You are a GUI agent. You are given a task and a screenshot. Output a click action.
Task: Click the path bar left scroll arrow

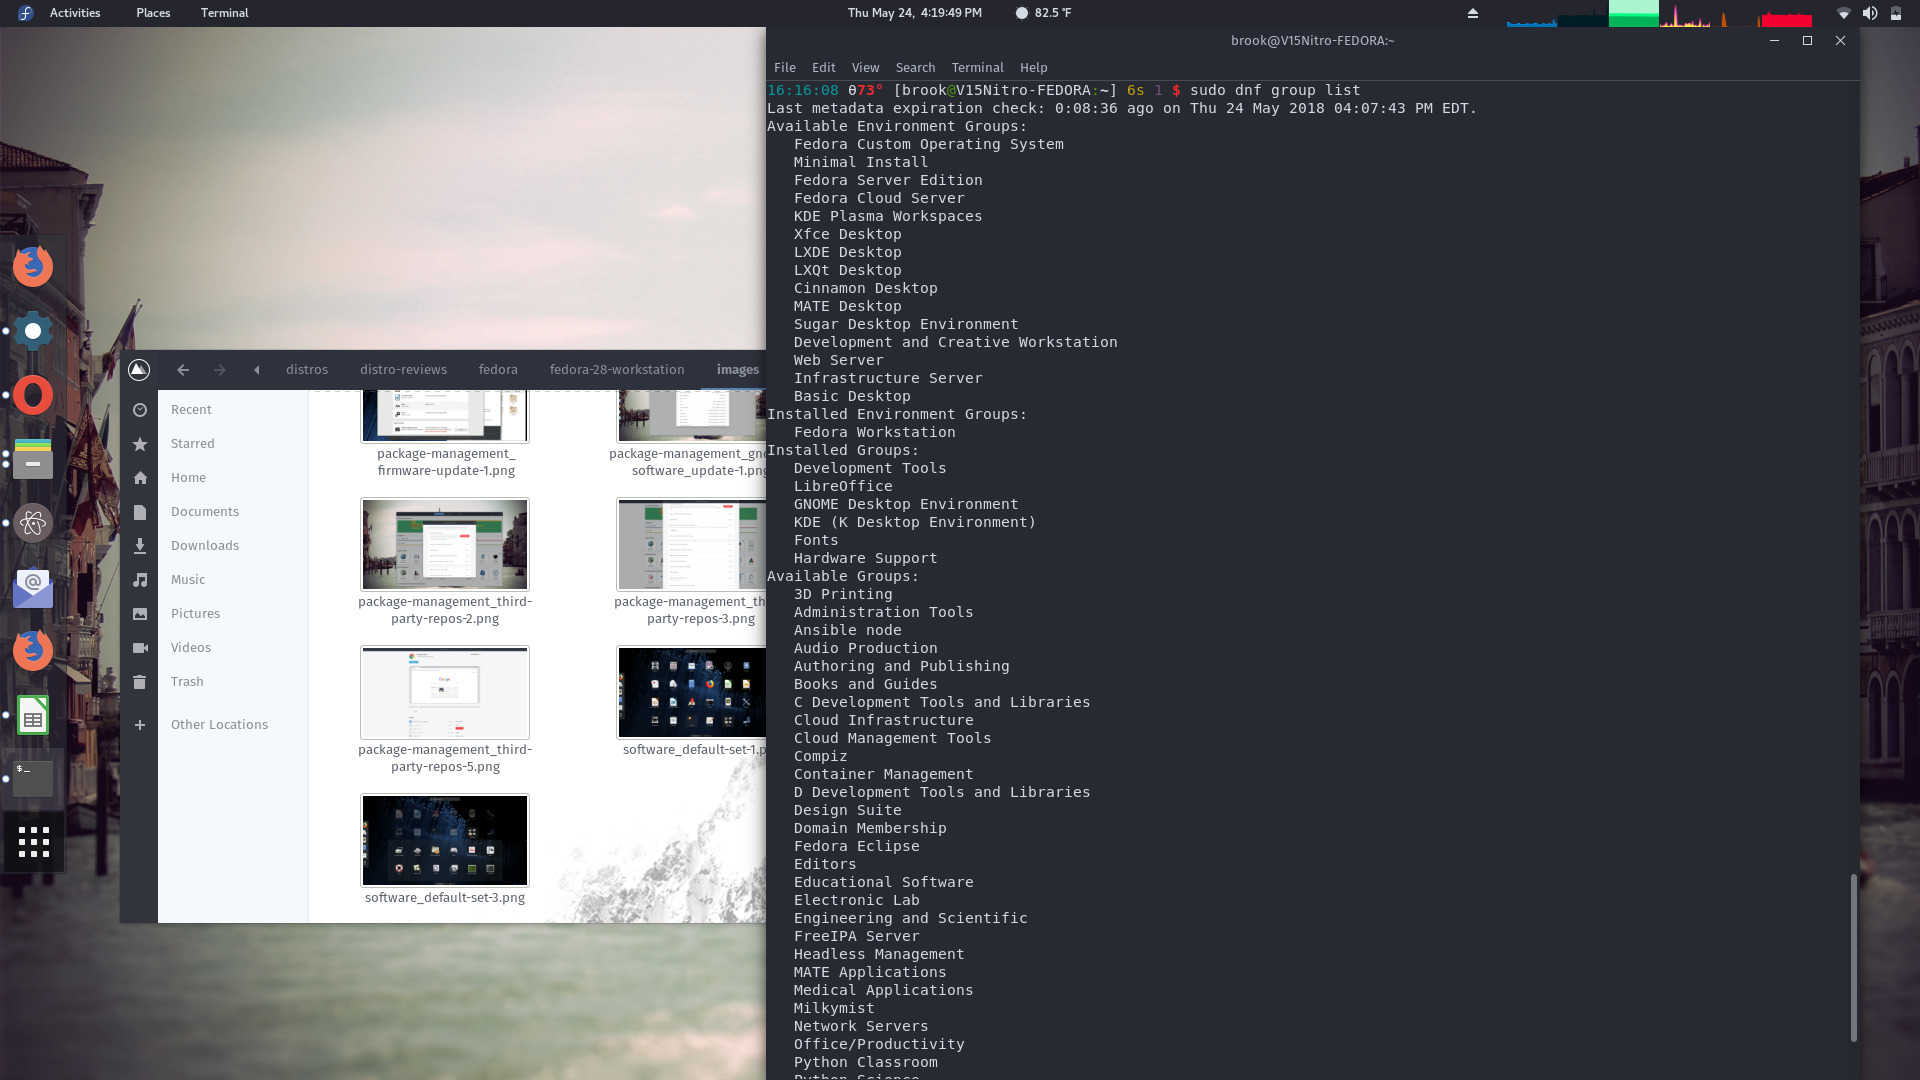(x=257, y=370)
